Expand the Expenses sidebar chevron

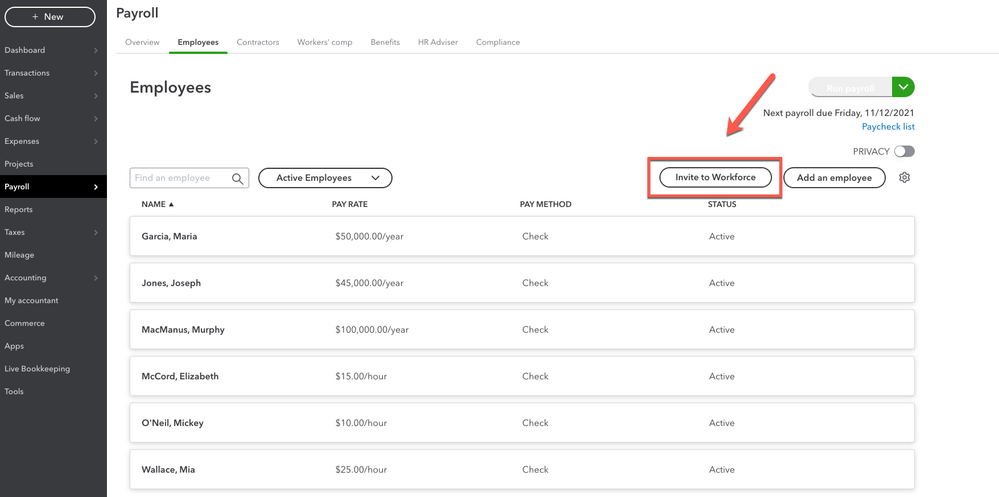click(96, 141)
